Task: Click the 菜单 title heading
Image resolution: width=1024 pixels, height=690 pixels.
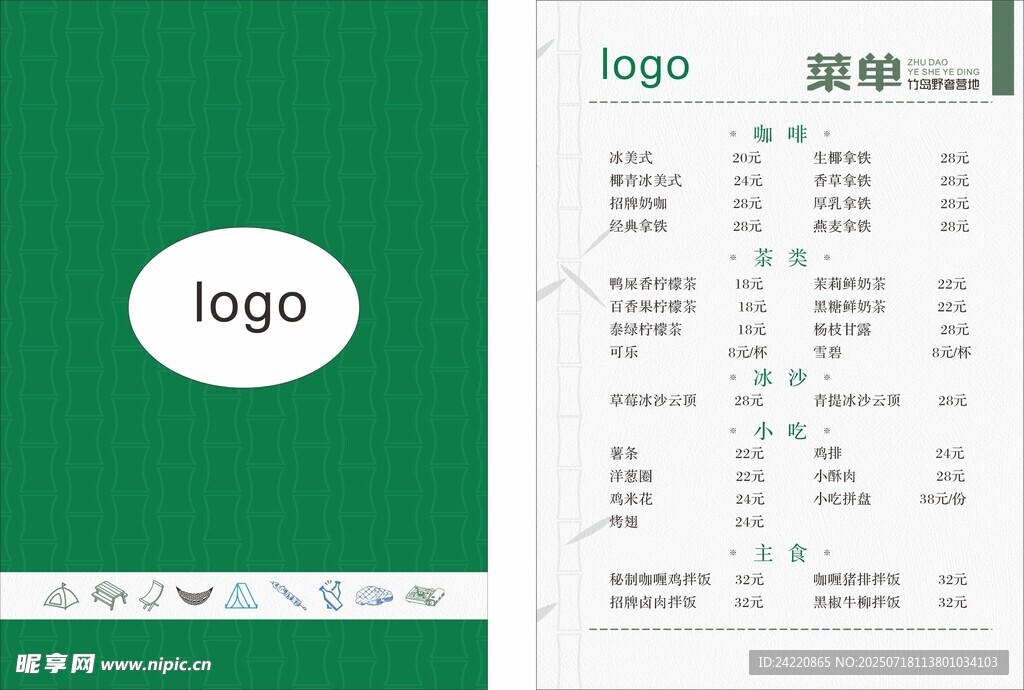Action: (853, 72)
